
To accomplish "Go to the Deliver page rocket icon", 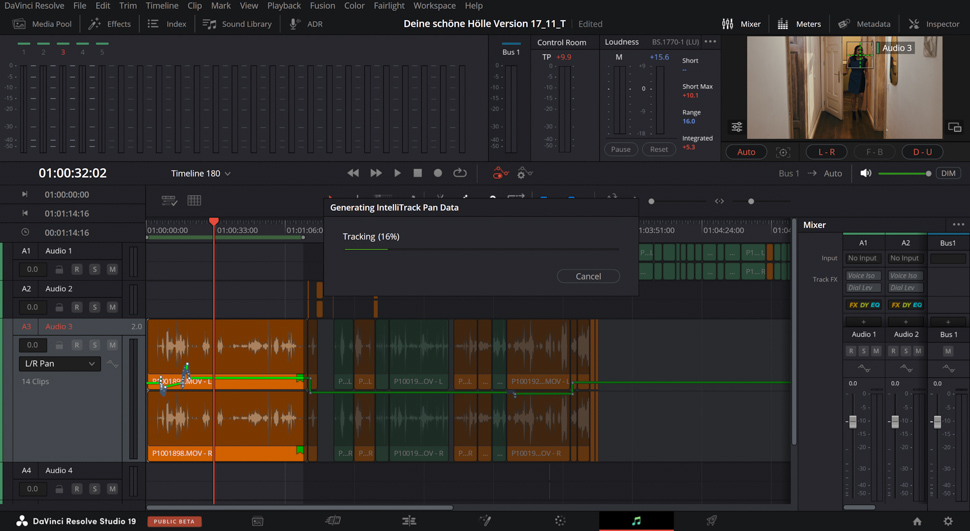I will 711,521.
